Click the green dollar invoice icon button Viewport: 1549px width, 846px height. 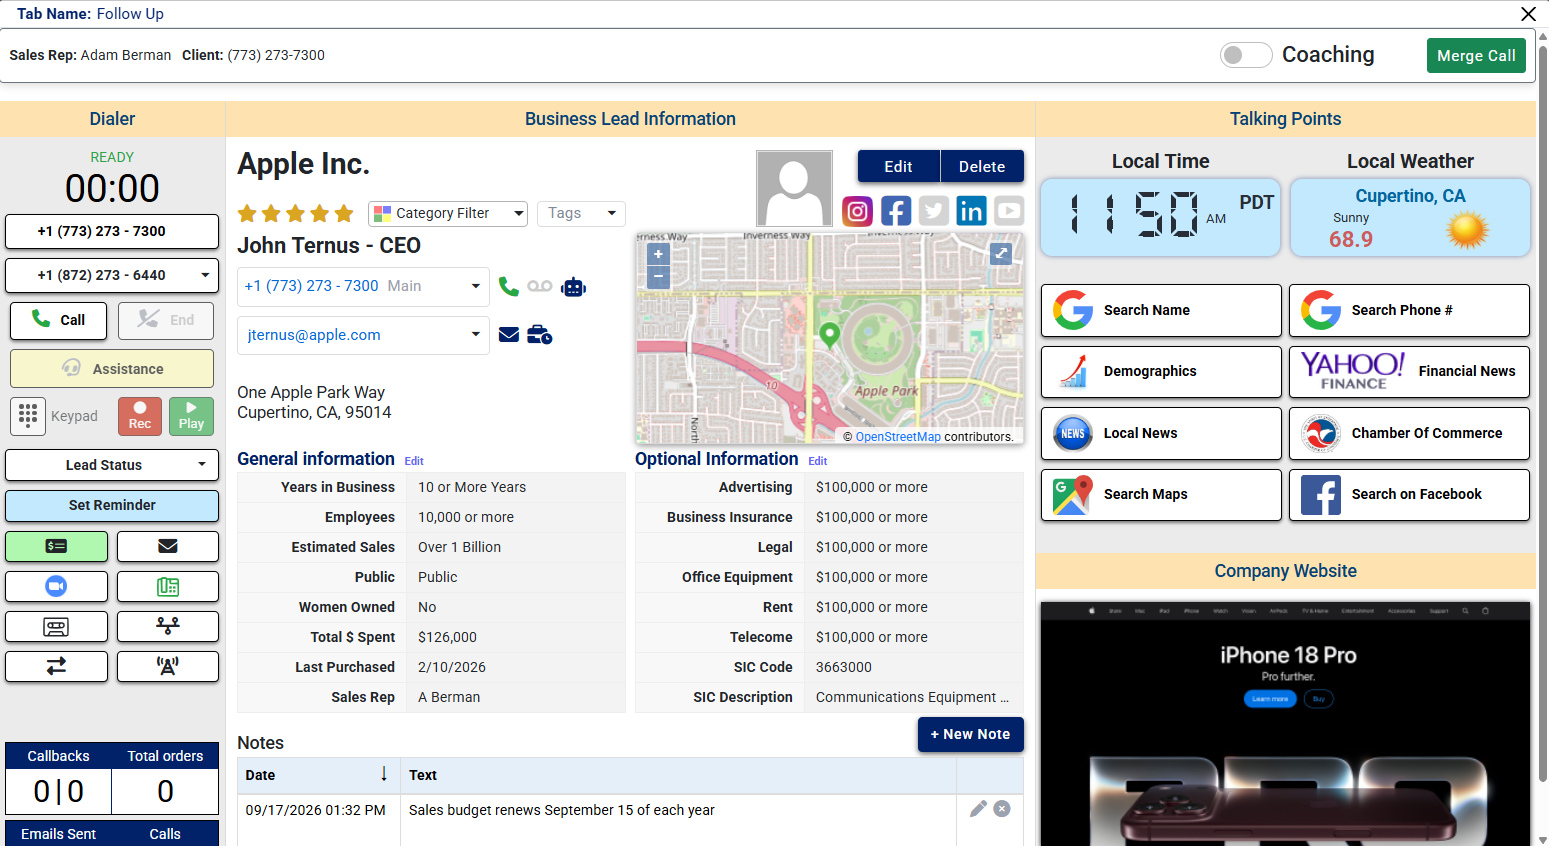point(56,546)
